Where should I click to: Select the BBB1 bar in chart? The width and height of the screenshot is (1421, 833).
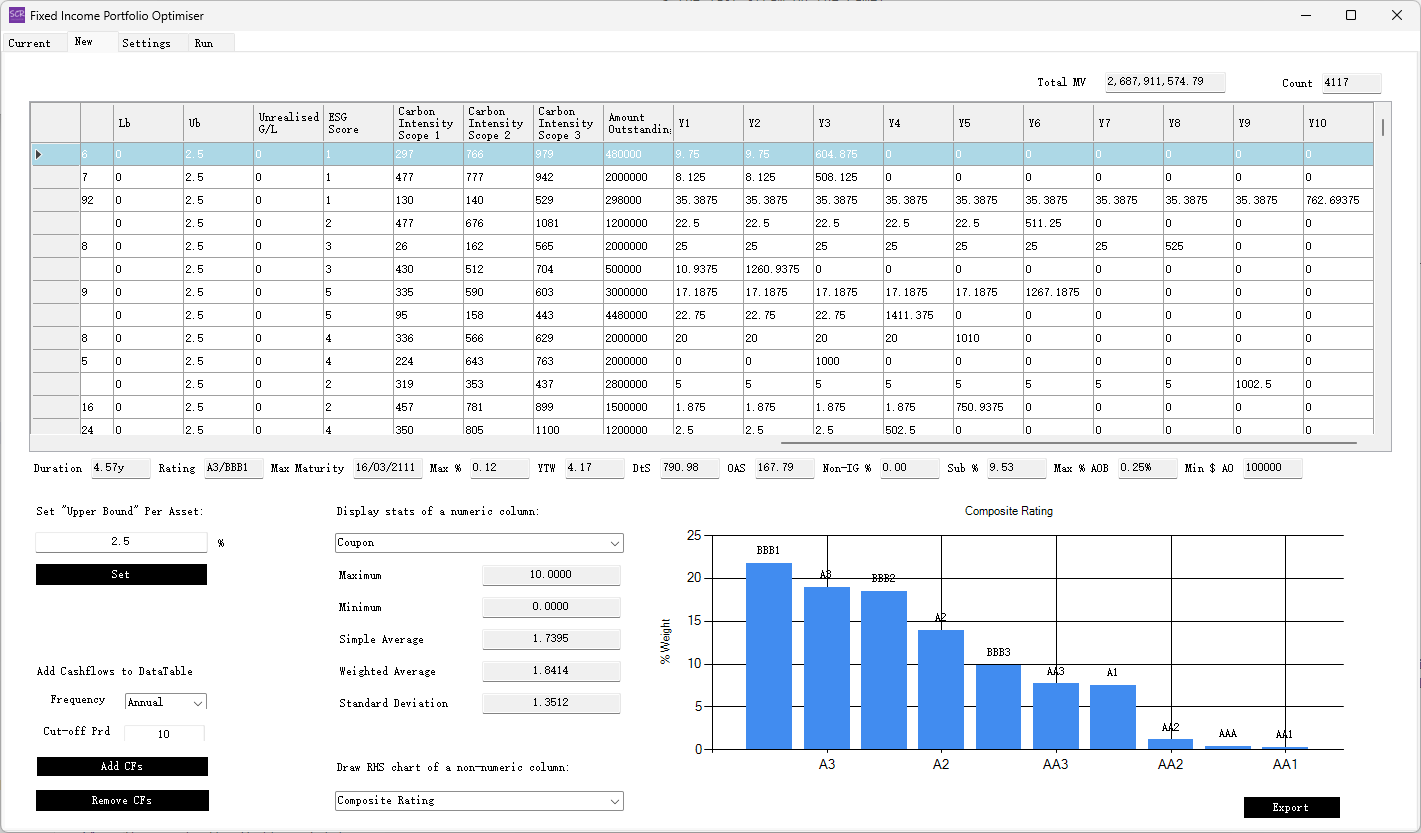click(768, 655)
